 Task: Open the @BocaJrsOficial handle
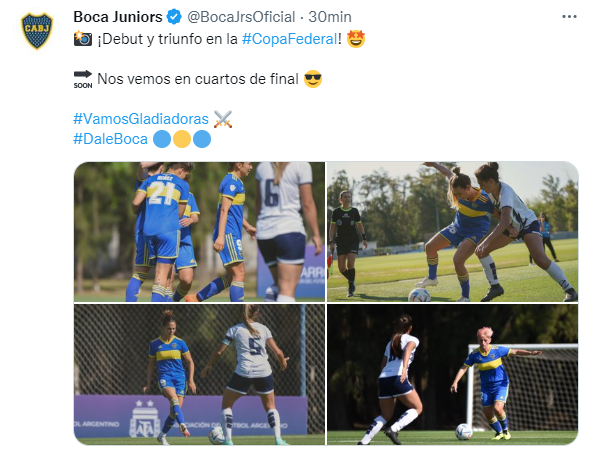coord(241,17)
